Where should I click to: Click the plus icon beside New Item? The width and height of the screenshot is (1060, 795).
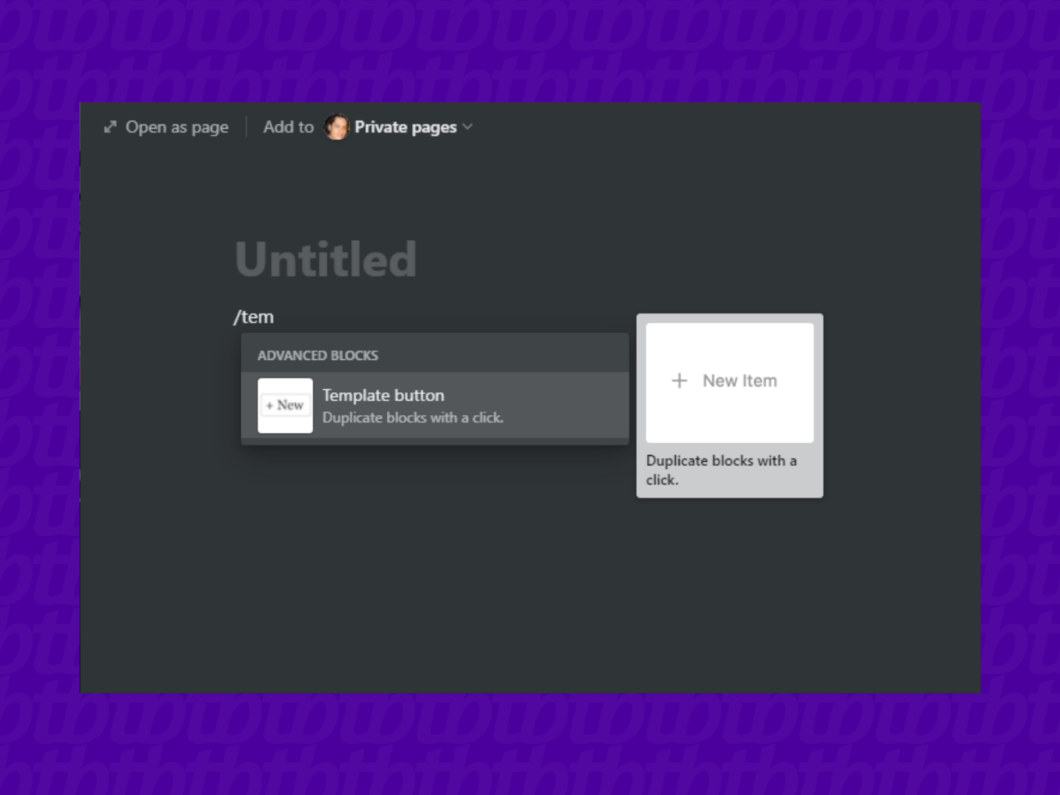point(679,381)
